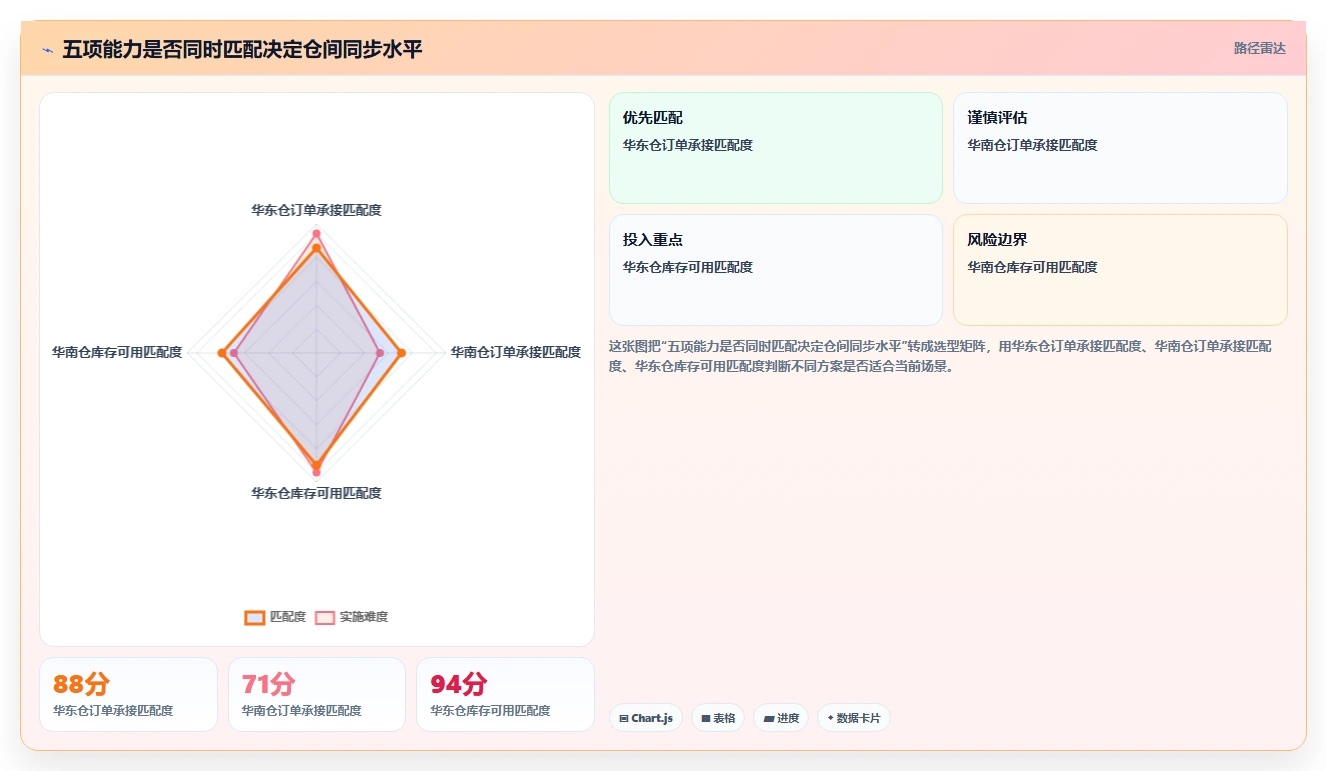Click the 路径雷达 label in the header
Image resolution: width=1327 pixels, height=771 pixels.
pyautogui.click(x=1259, y=48)
